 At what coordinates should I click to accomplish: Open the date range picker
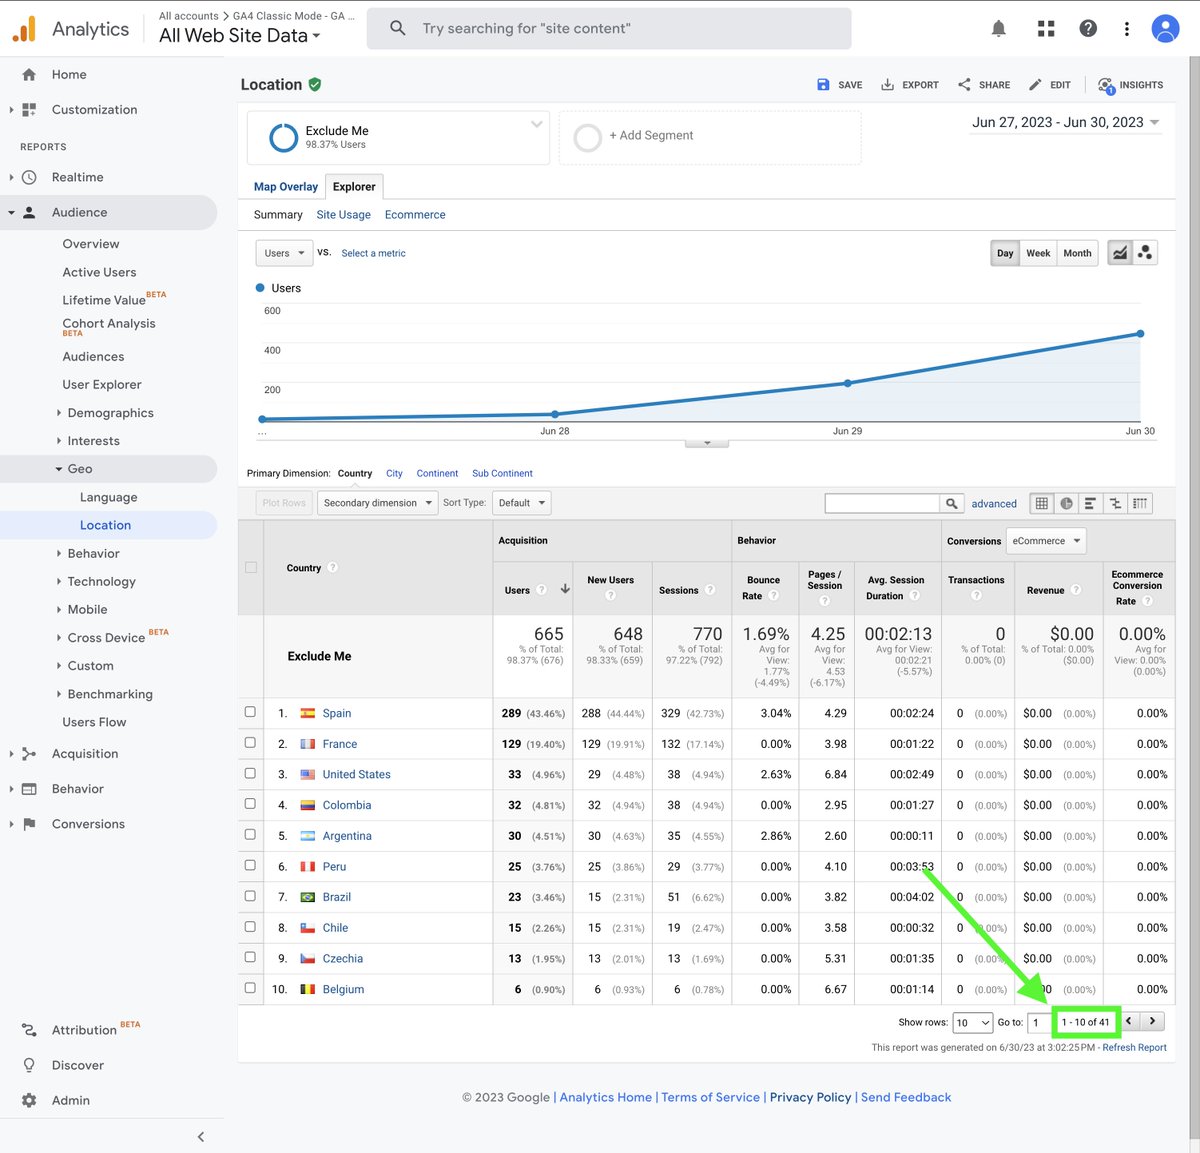click(1065, 122)
